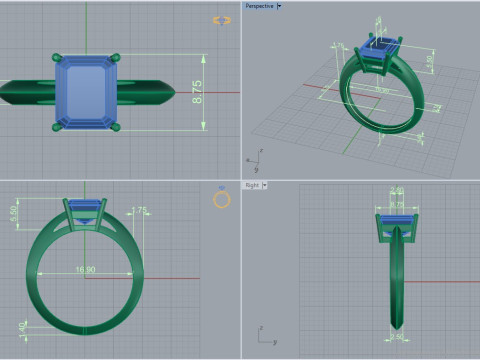Image resolution: width=480 pixels, height=360 pixels.
Task: Select the 5.50 dimension in front view
Action: tap(13, 214)
